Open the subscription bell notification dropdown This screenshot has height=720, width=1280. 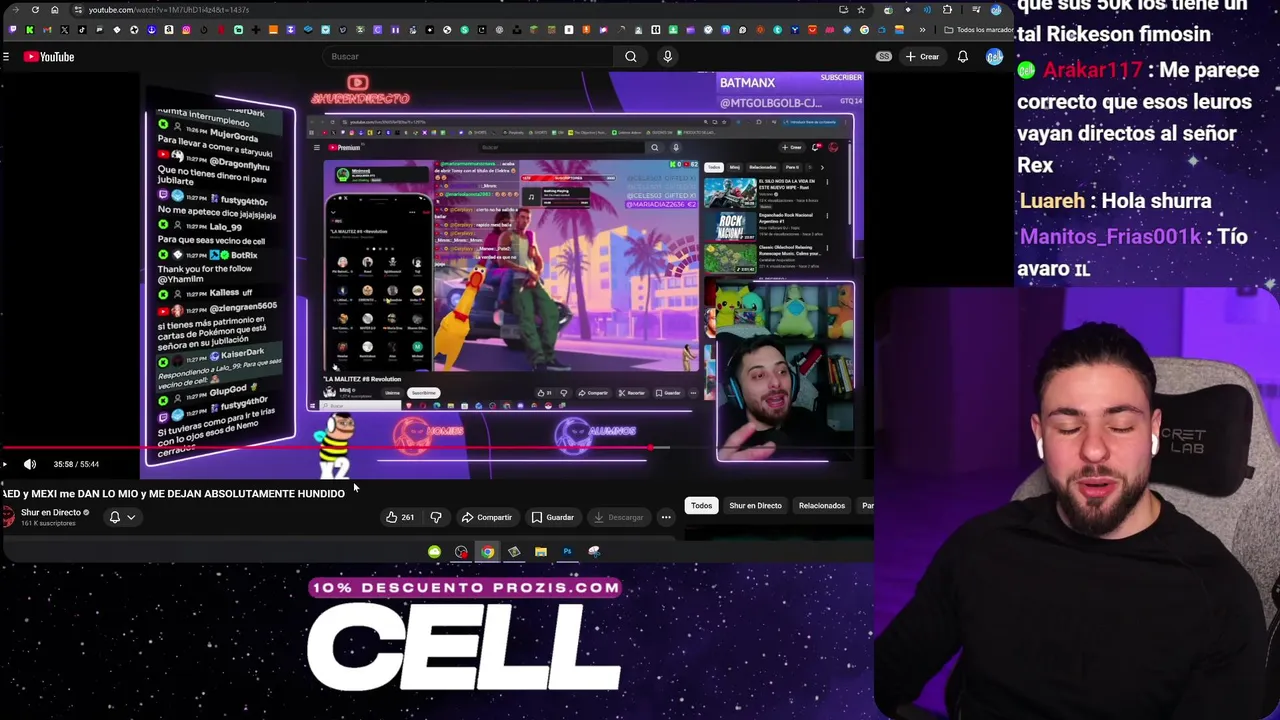(x=122, y=517)
